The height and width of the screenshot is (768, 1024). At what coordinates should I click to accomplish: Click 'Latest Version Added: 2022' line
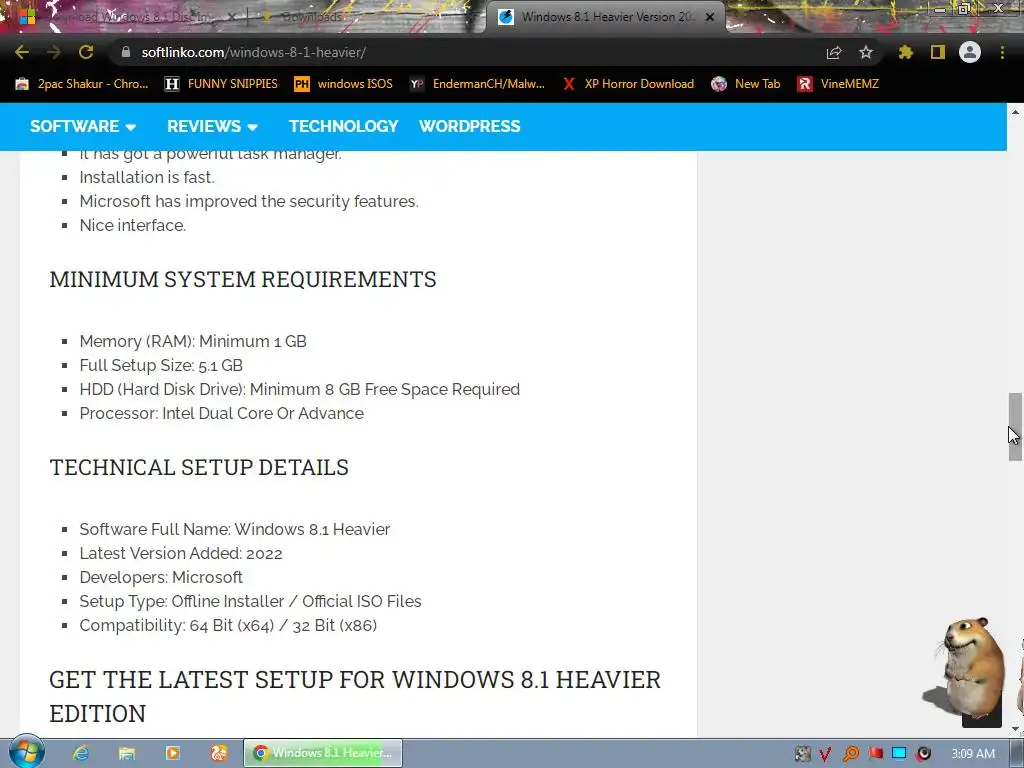181,554
